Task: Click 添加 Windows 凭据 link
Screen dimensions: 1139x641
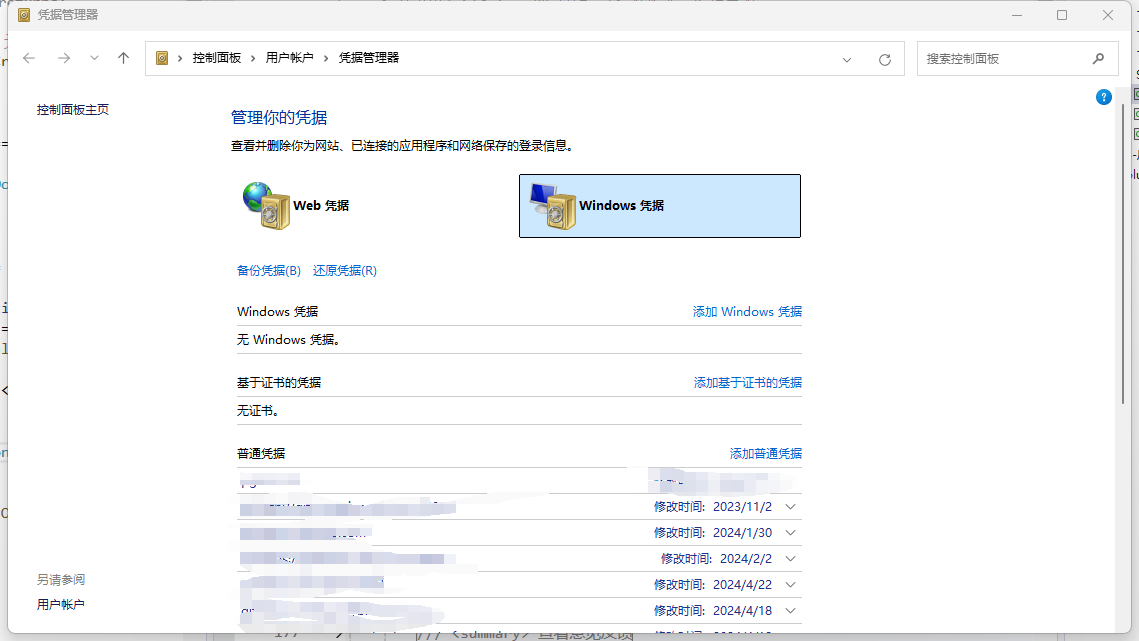Action: coord(747,312)
